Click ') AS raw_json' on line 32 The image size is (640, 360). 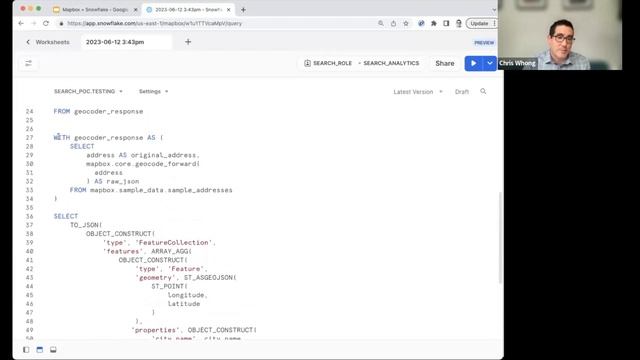tap(113, 181)
